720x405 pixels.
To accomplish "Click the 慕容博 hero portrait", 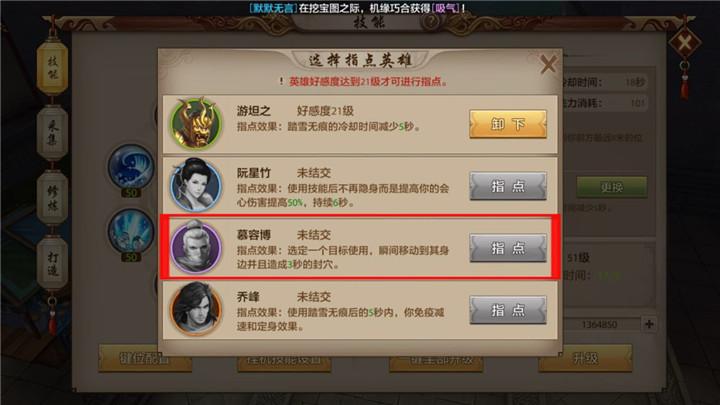I will point(196,247).
